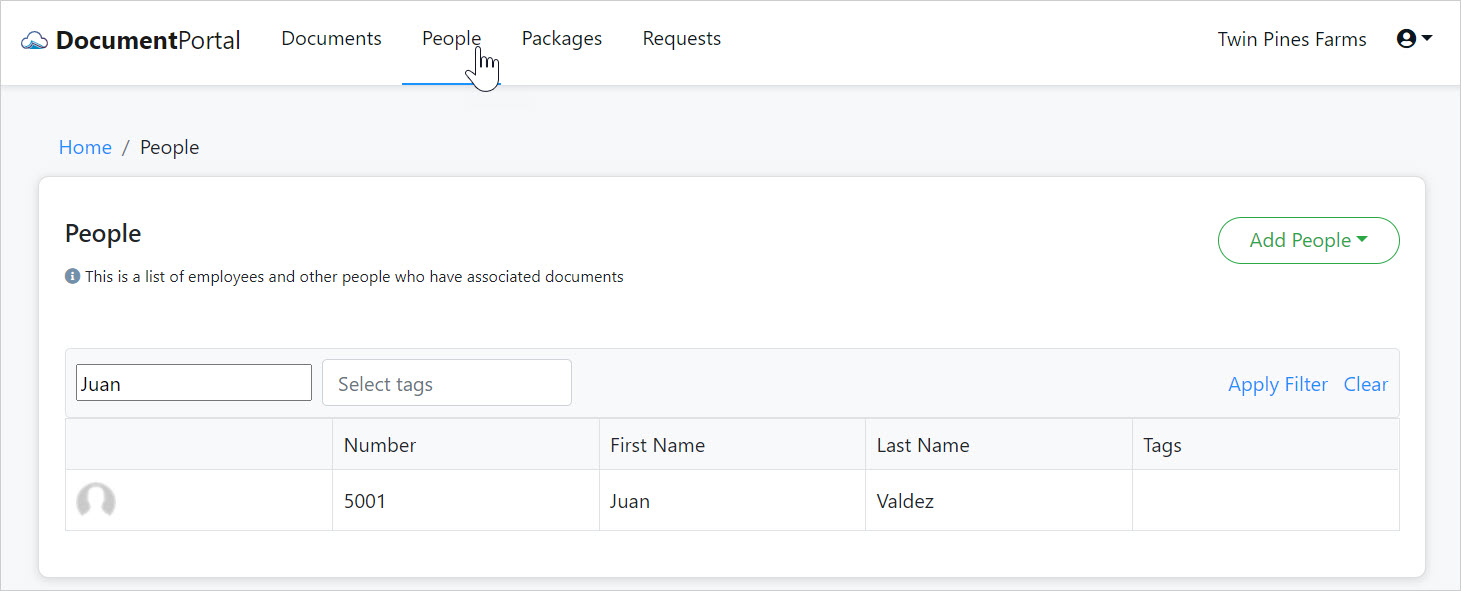
Task: Click the info icon beside the people description
Action: click(x=72, y=277)
